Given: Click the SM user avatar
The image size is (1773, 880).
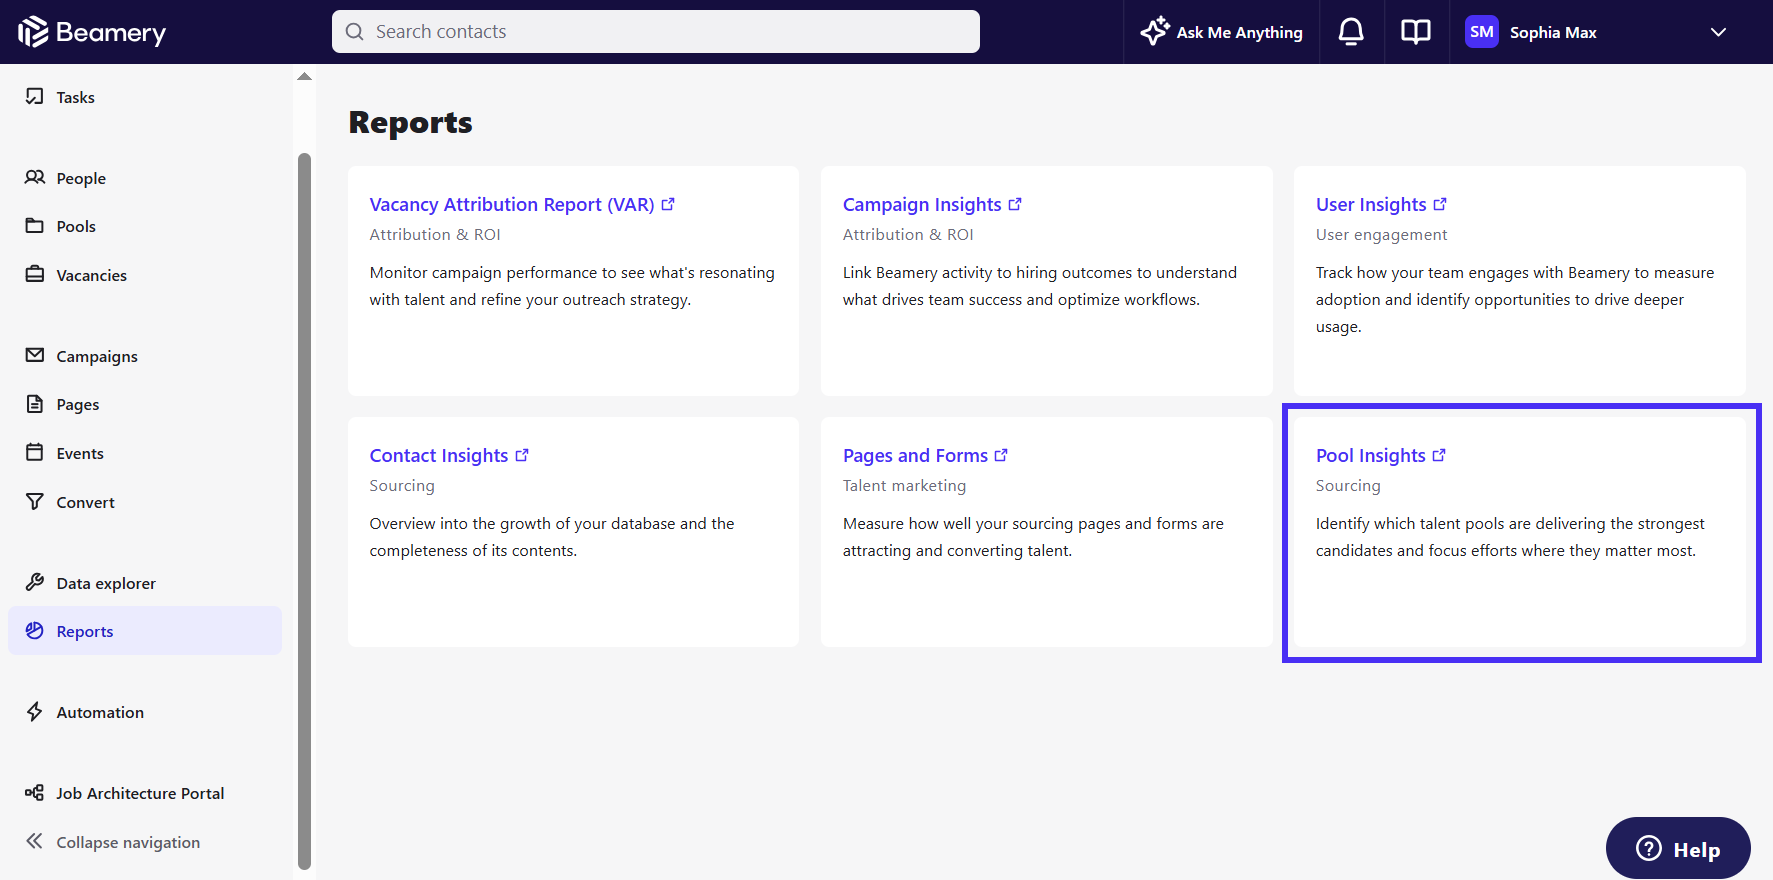Looking at the screenshot, I should coord(1481,32).
